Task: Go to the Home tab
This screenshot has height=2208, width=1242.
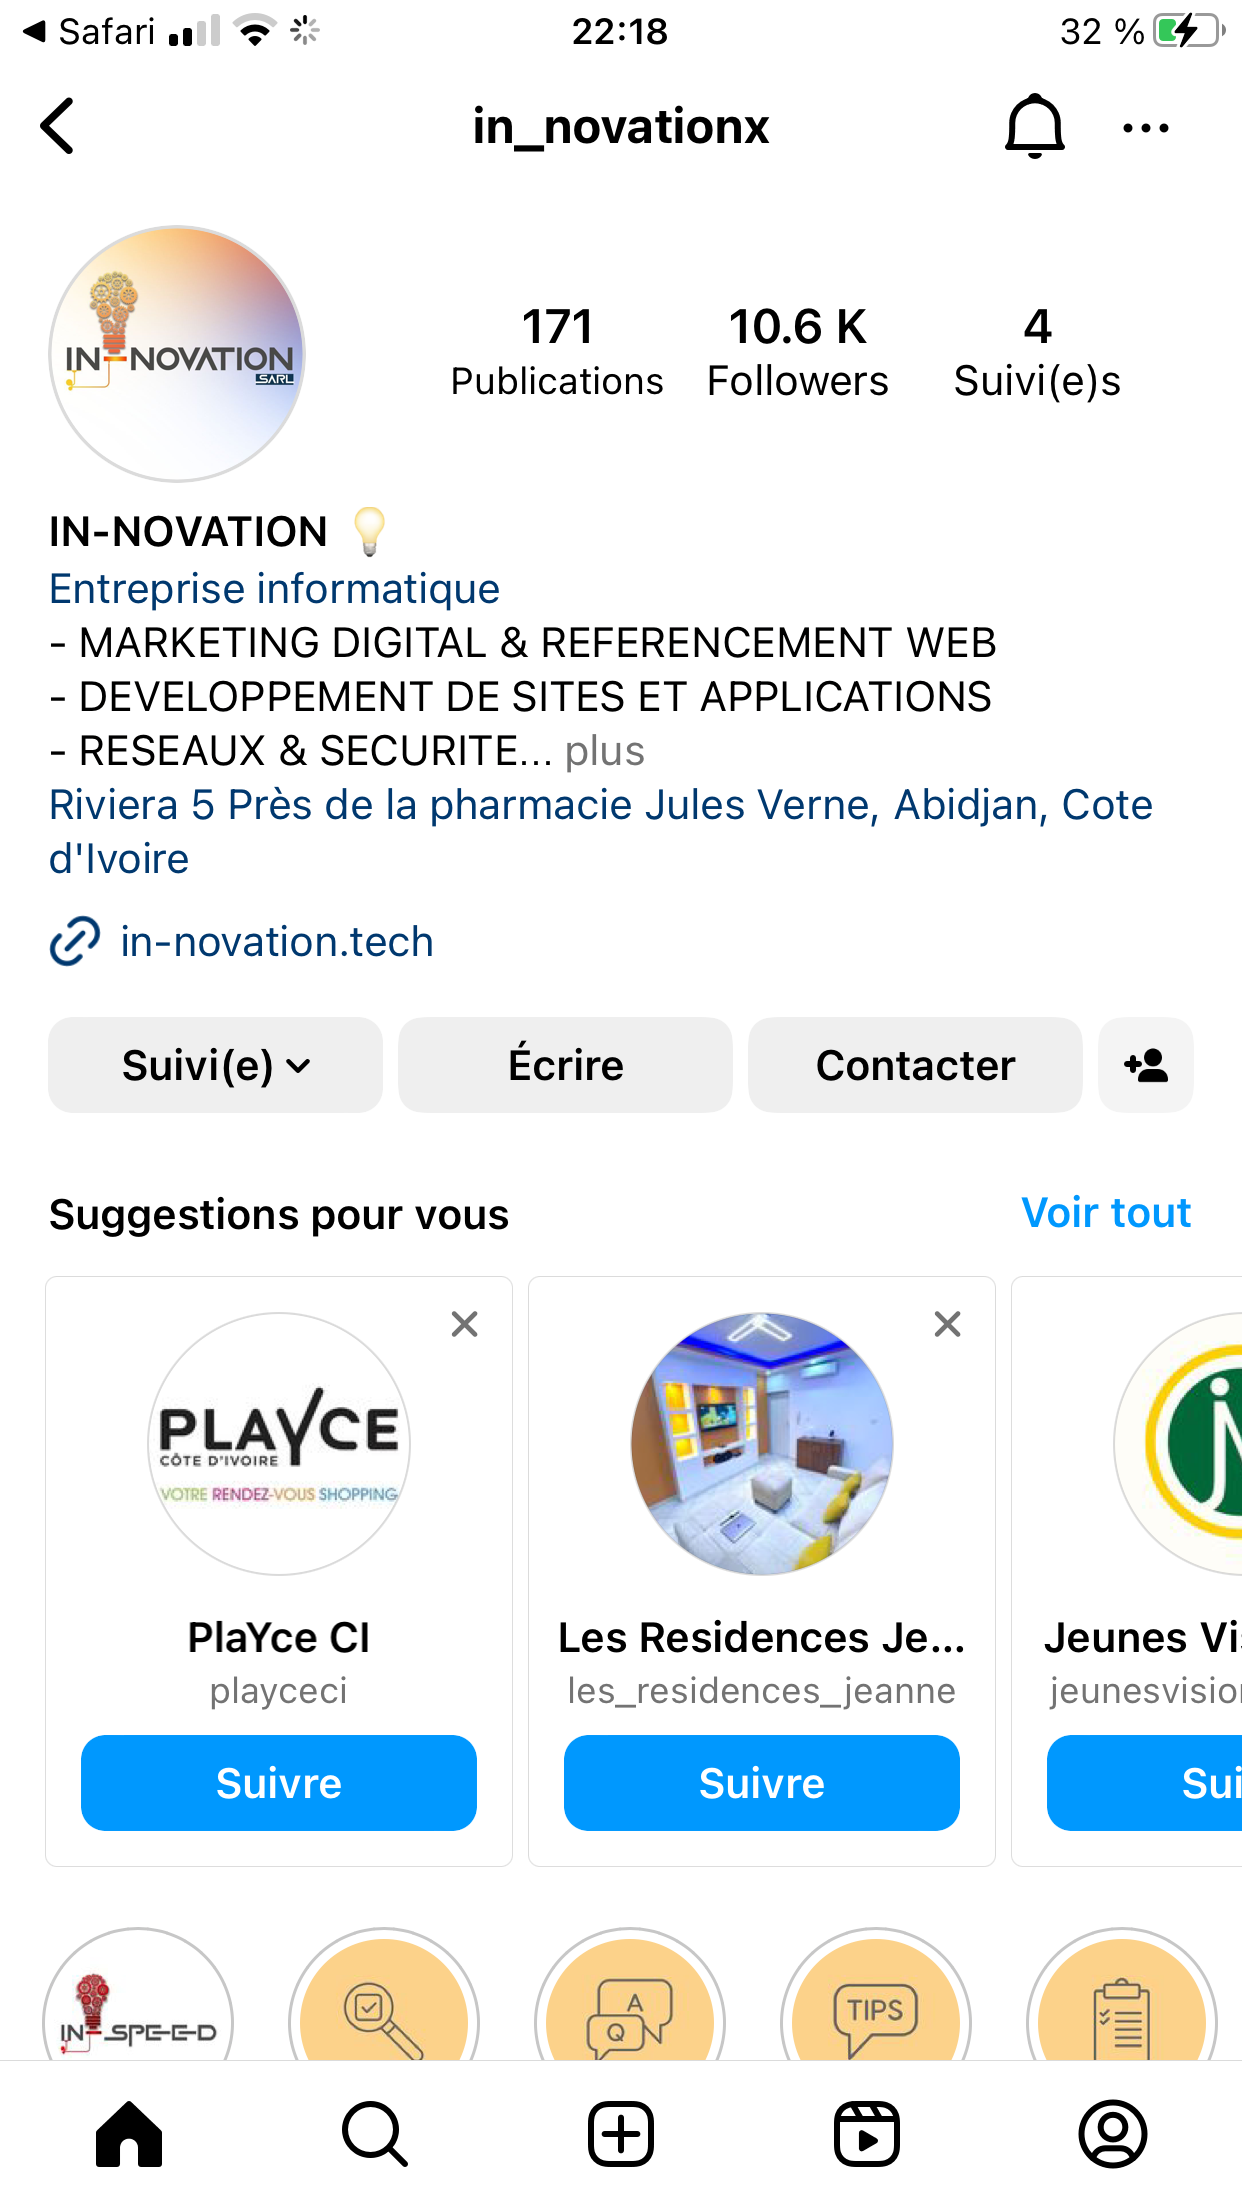Action: [129, 2134]
